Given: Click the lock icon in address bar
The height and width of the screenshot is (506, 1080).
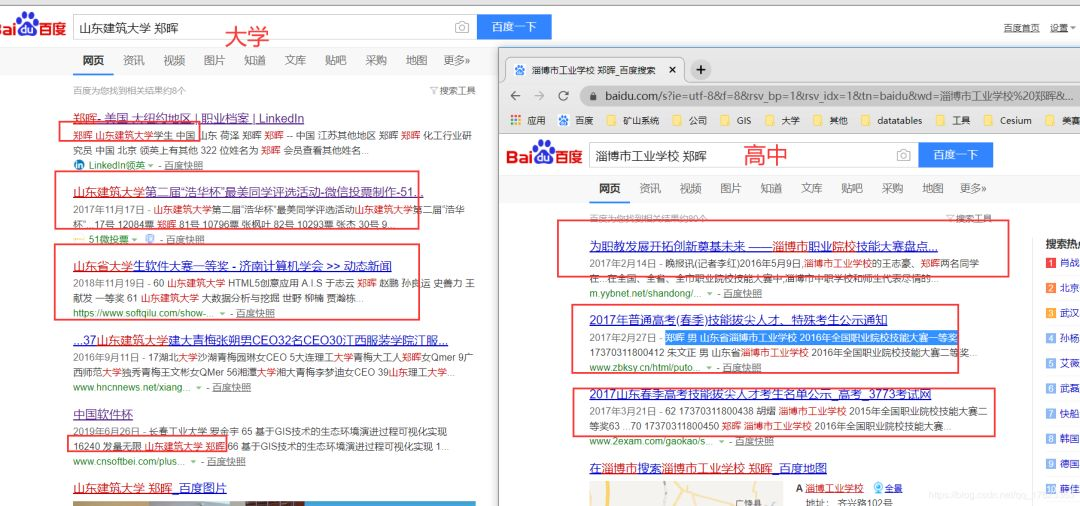Looking at the screenshot, I should 593,96.
